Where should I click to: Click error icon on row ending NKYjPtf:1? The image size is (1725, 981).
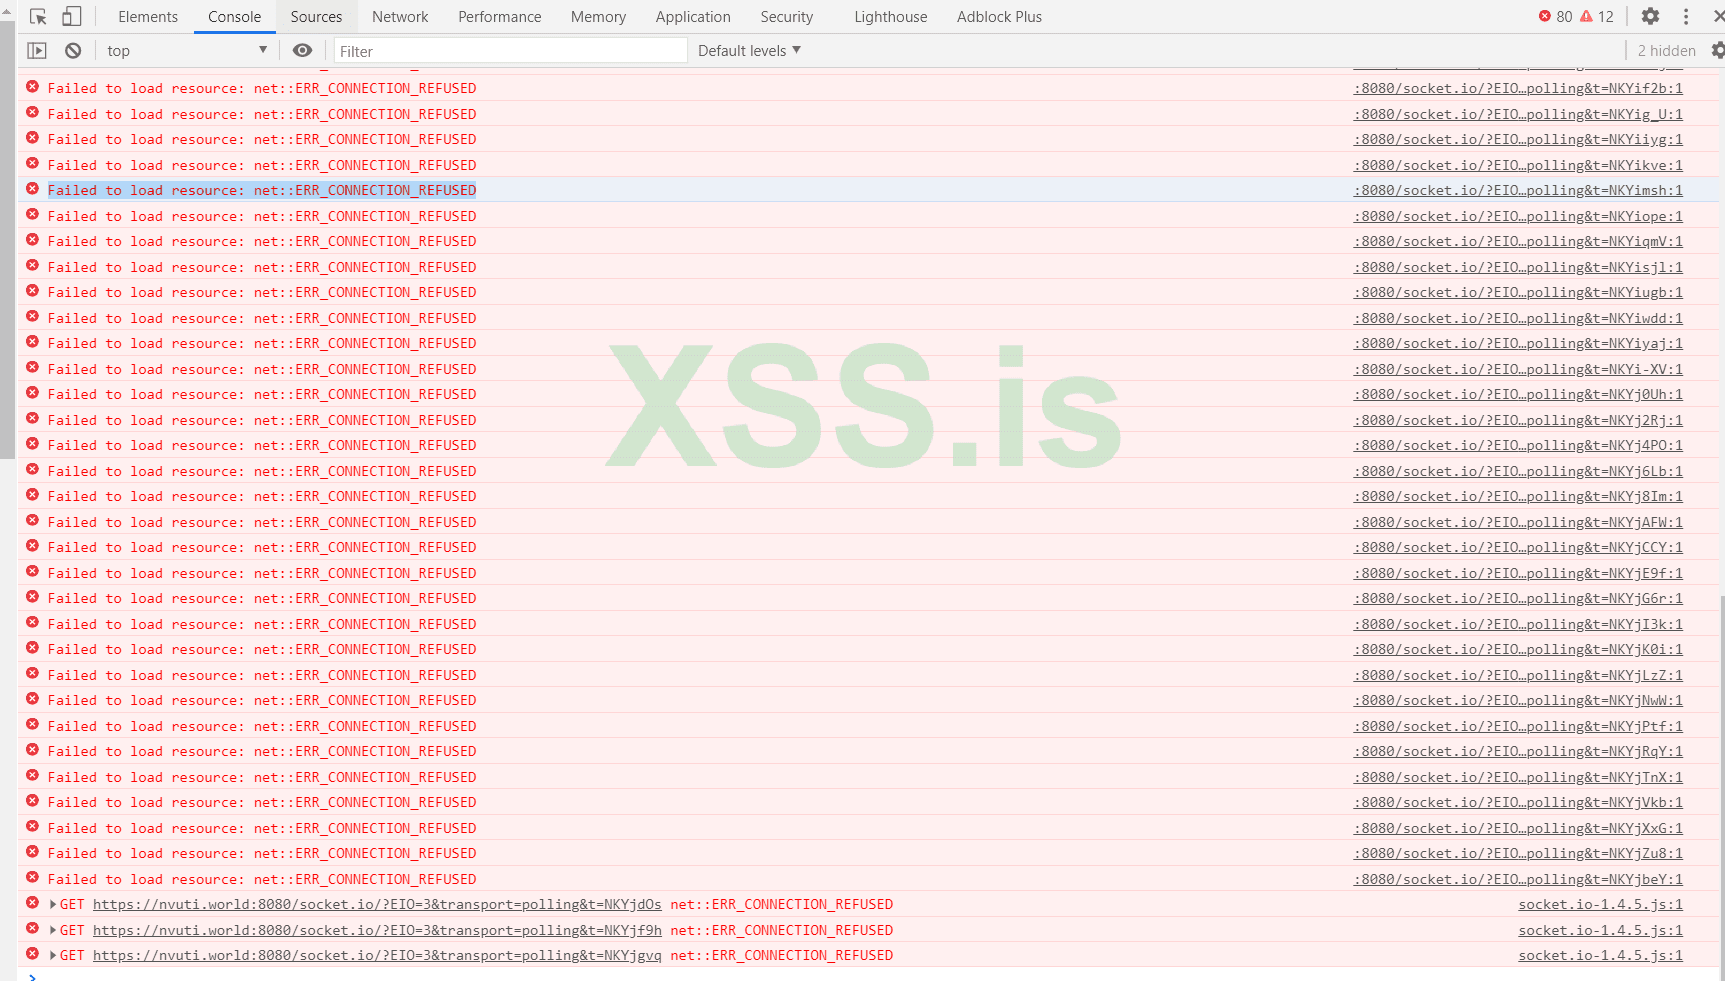33,725
